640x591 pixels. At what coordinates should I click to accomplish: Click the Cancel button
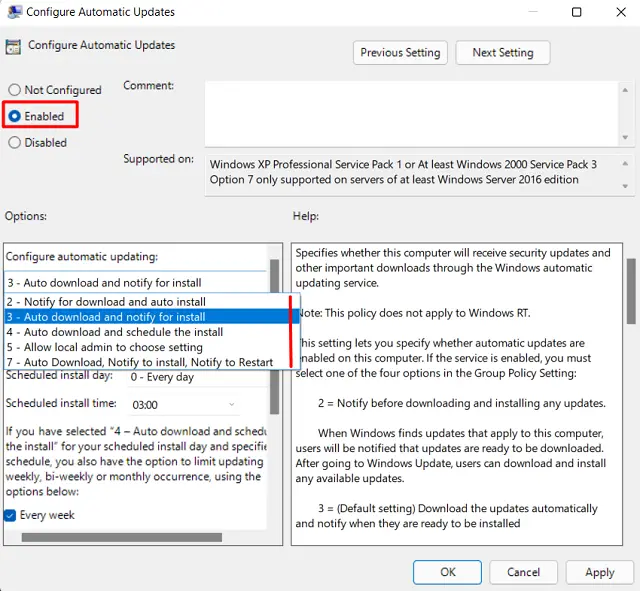(524, 572)
